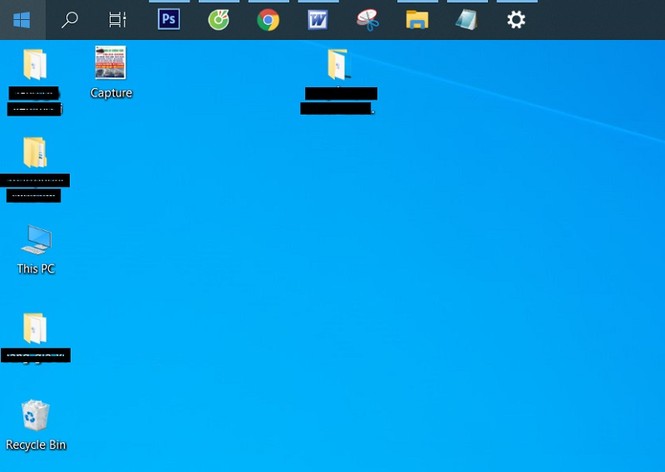Viewport: 665px width, 472px height.
Task: Open the taskbar search magnifier
Action: pyautogui.click(x=70, y=20)
